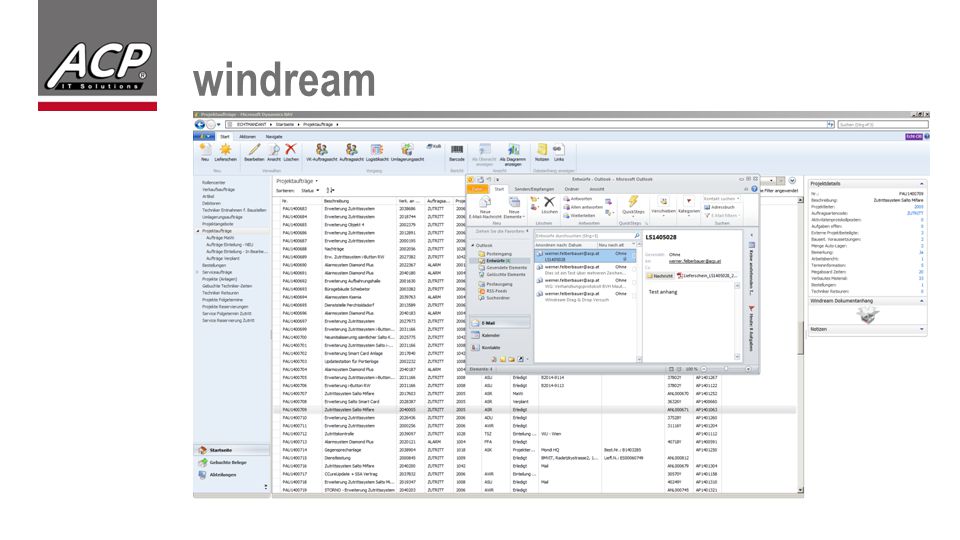This screenshot has height=540, width=960.
Task: Switch to Senden/Empfangen tab in Outlook
Action: 534,189
